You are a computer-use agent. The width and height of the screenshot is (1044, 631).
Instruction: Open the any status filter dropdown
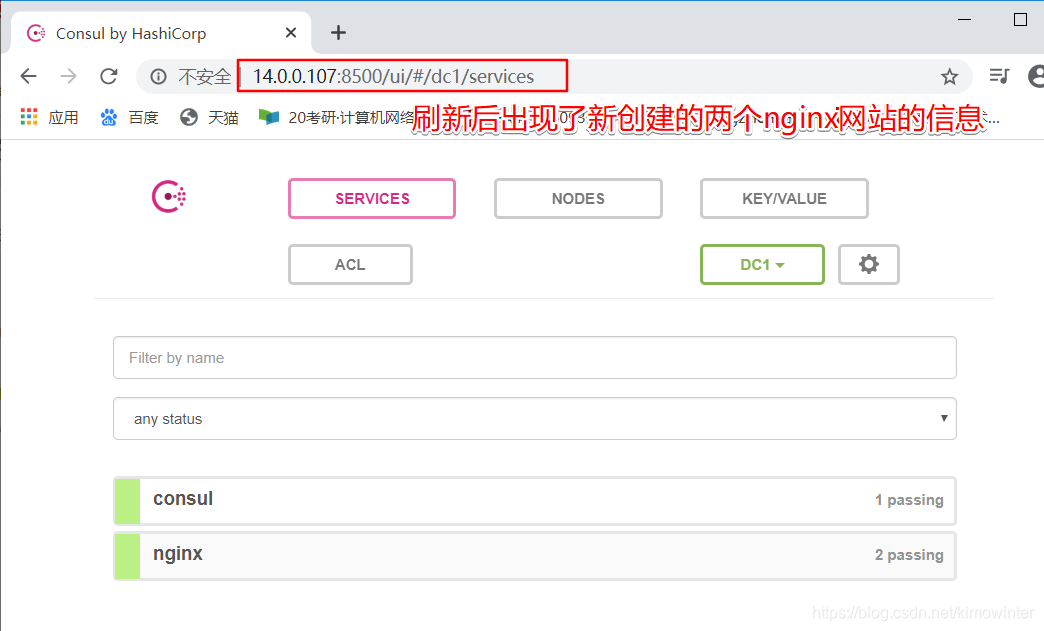(535, 419)
